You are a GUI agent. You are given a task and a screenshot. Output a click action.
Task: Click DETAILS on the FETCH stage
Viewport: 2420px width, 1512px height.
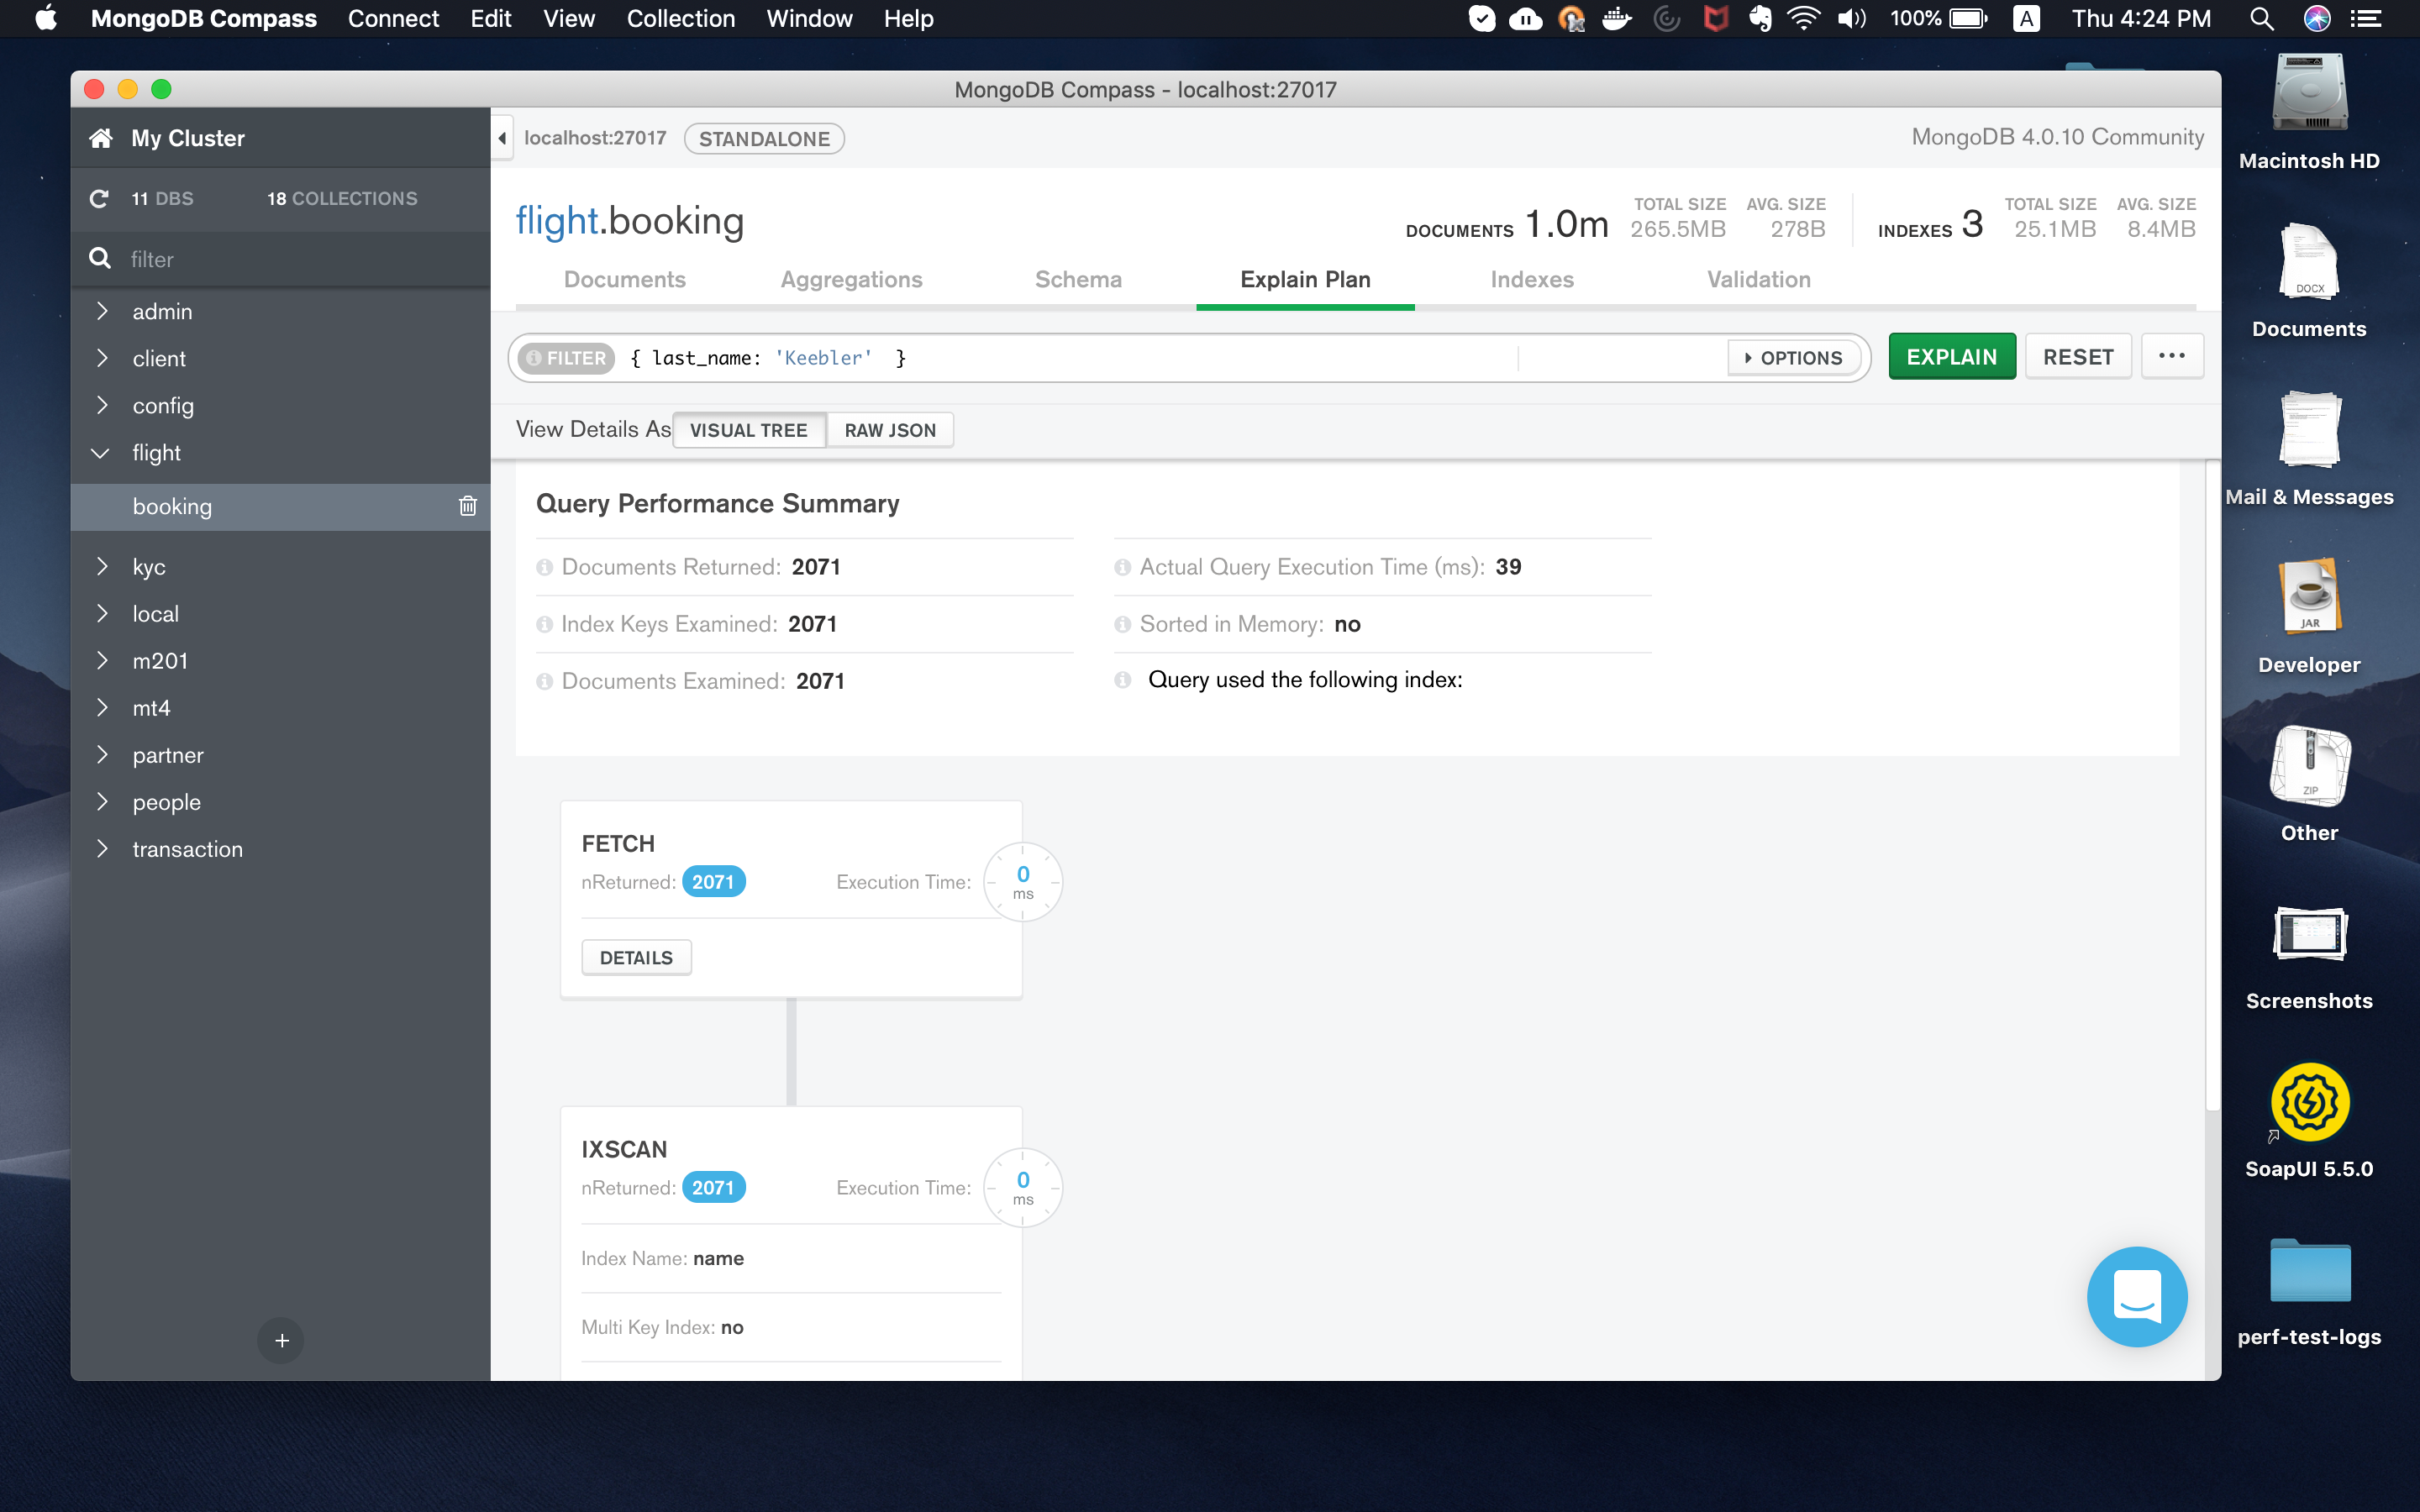tap(636, 957)
